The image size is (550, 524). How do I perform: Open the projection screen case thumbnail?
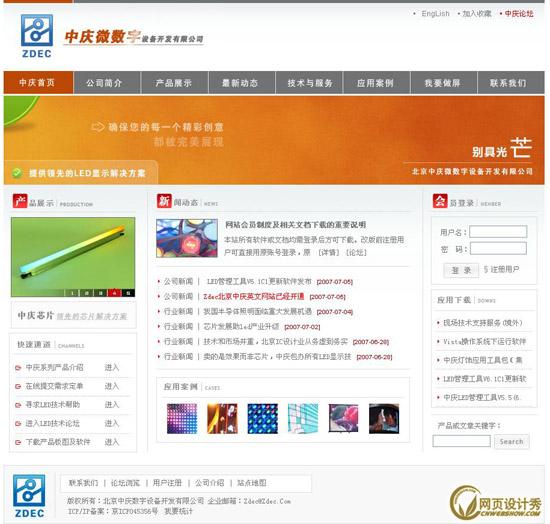coord(343,418)
